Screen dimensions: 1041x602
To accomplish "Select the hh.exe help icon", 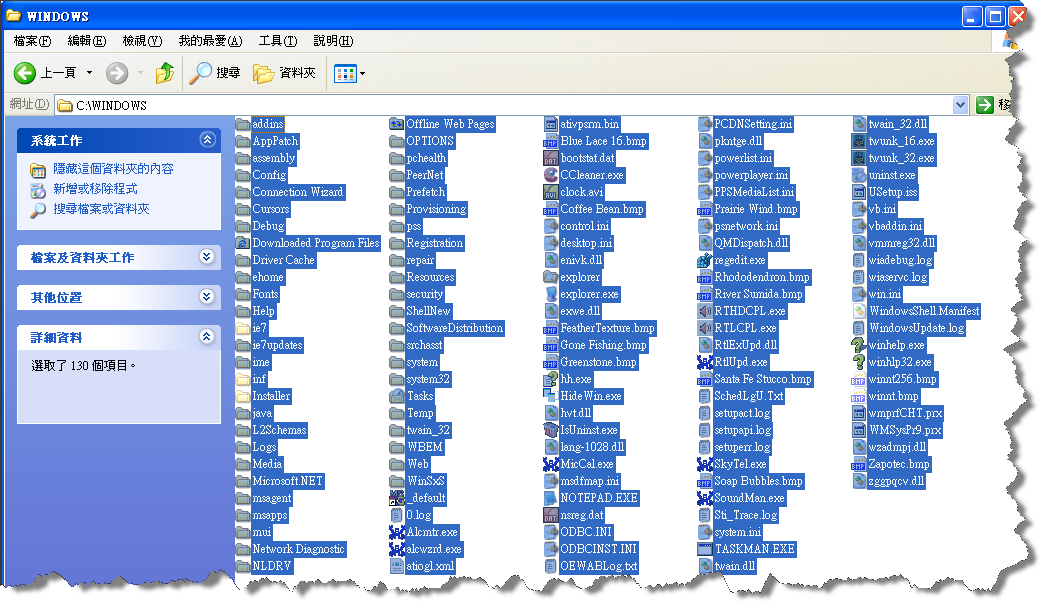I will coord(551,379).
